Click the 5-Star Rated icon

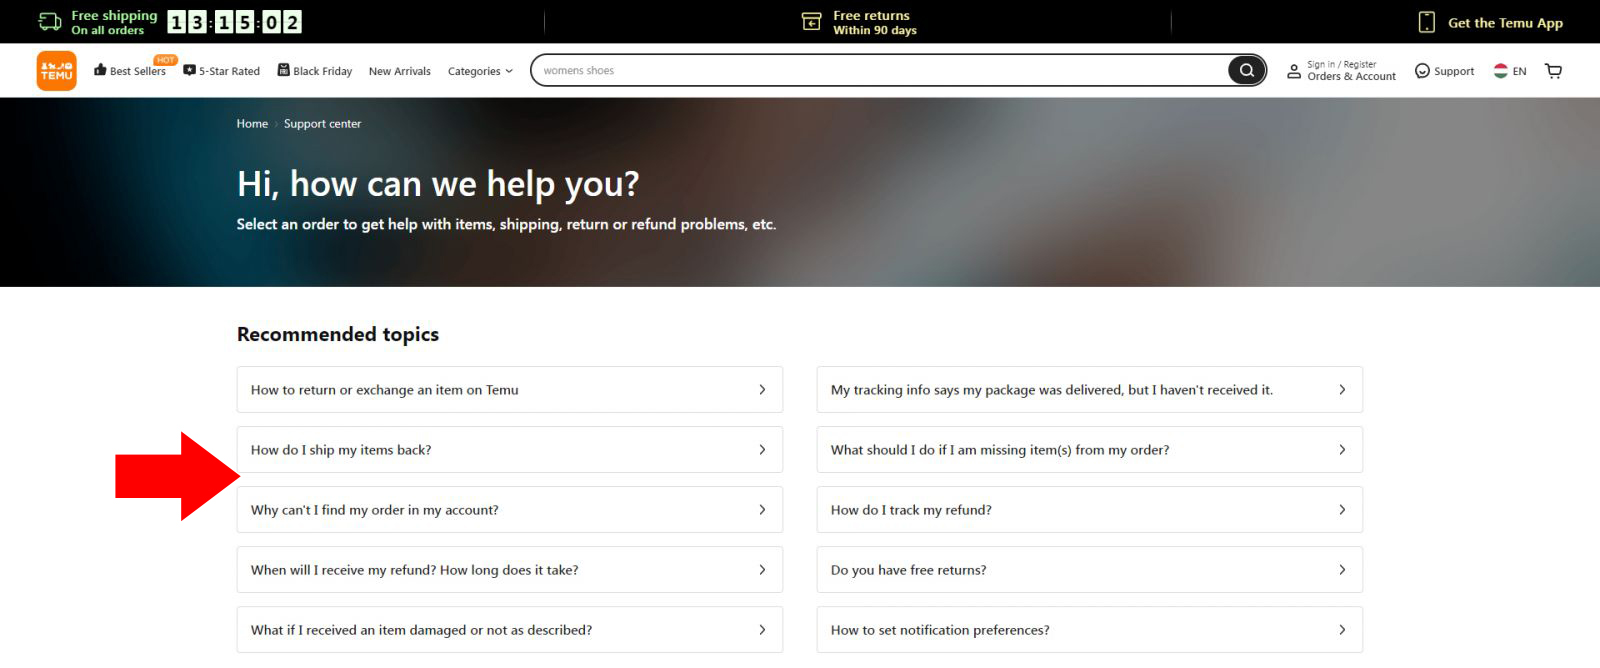point(189,70)
